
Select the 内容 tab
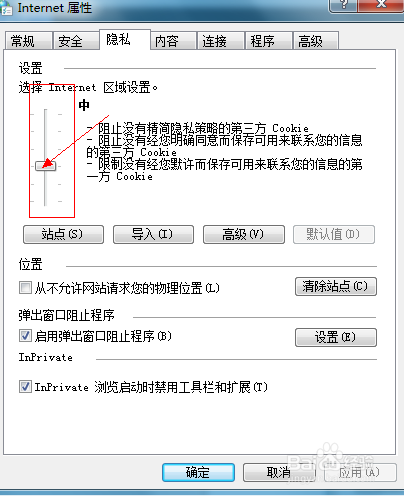173,41
